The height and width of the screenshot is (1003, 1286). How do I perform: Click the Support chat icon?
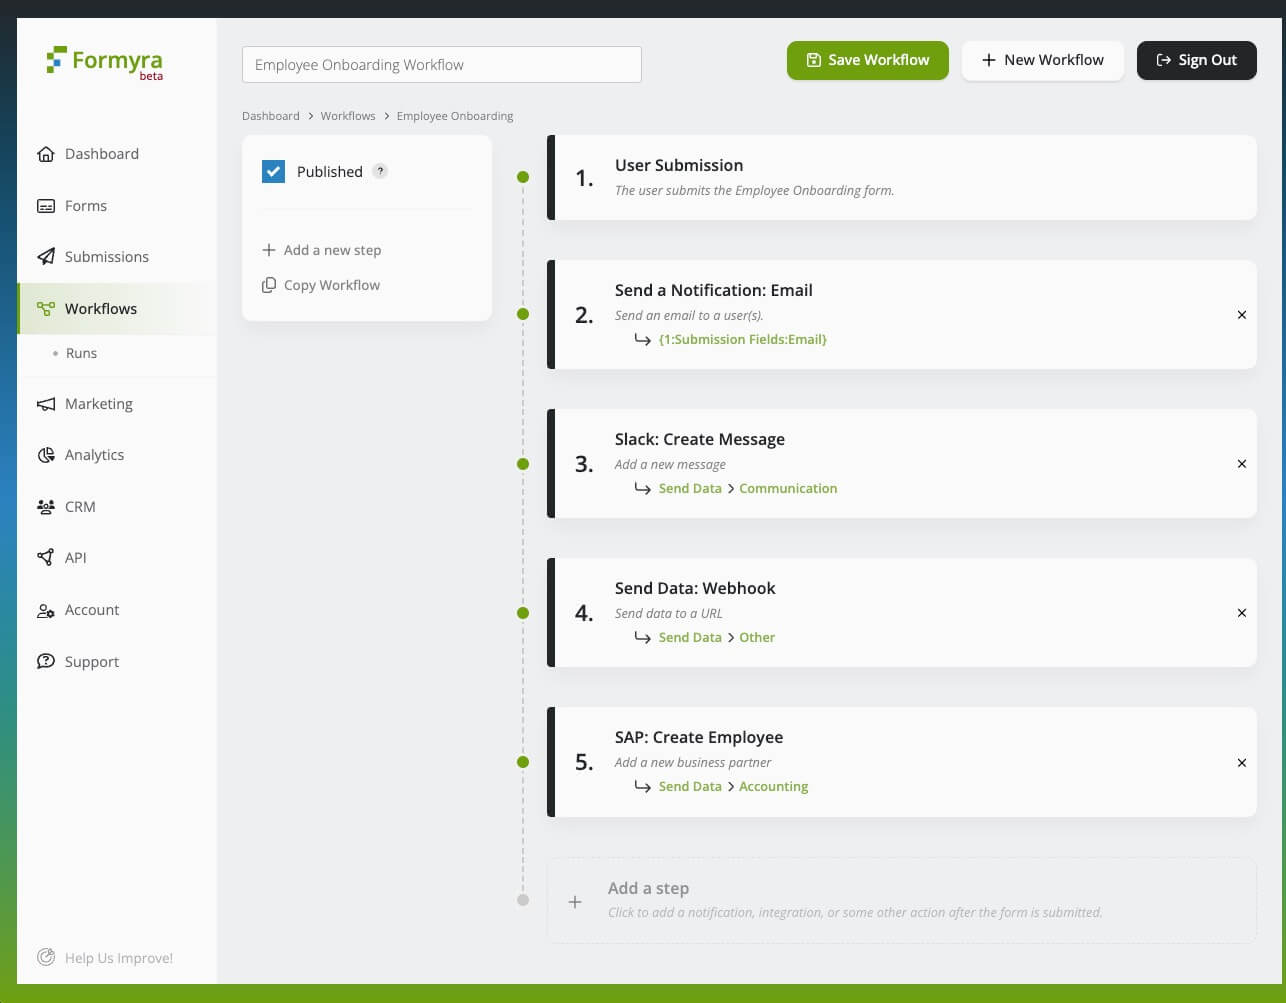tap(46, 661)
